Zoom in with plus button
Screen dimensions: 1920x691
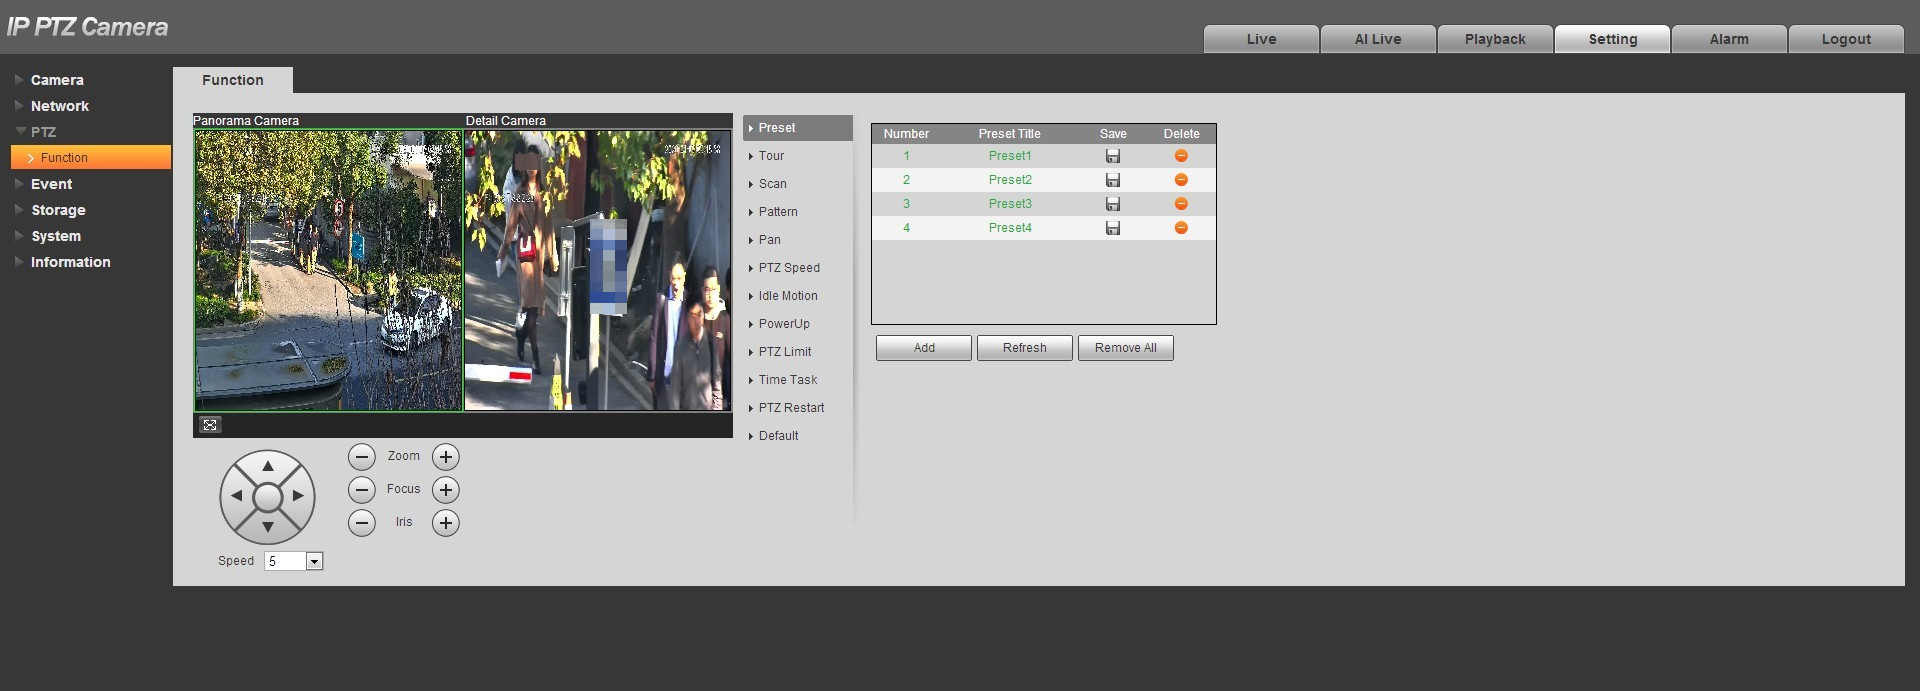pos(446,457)
